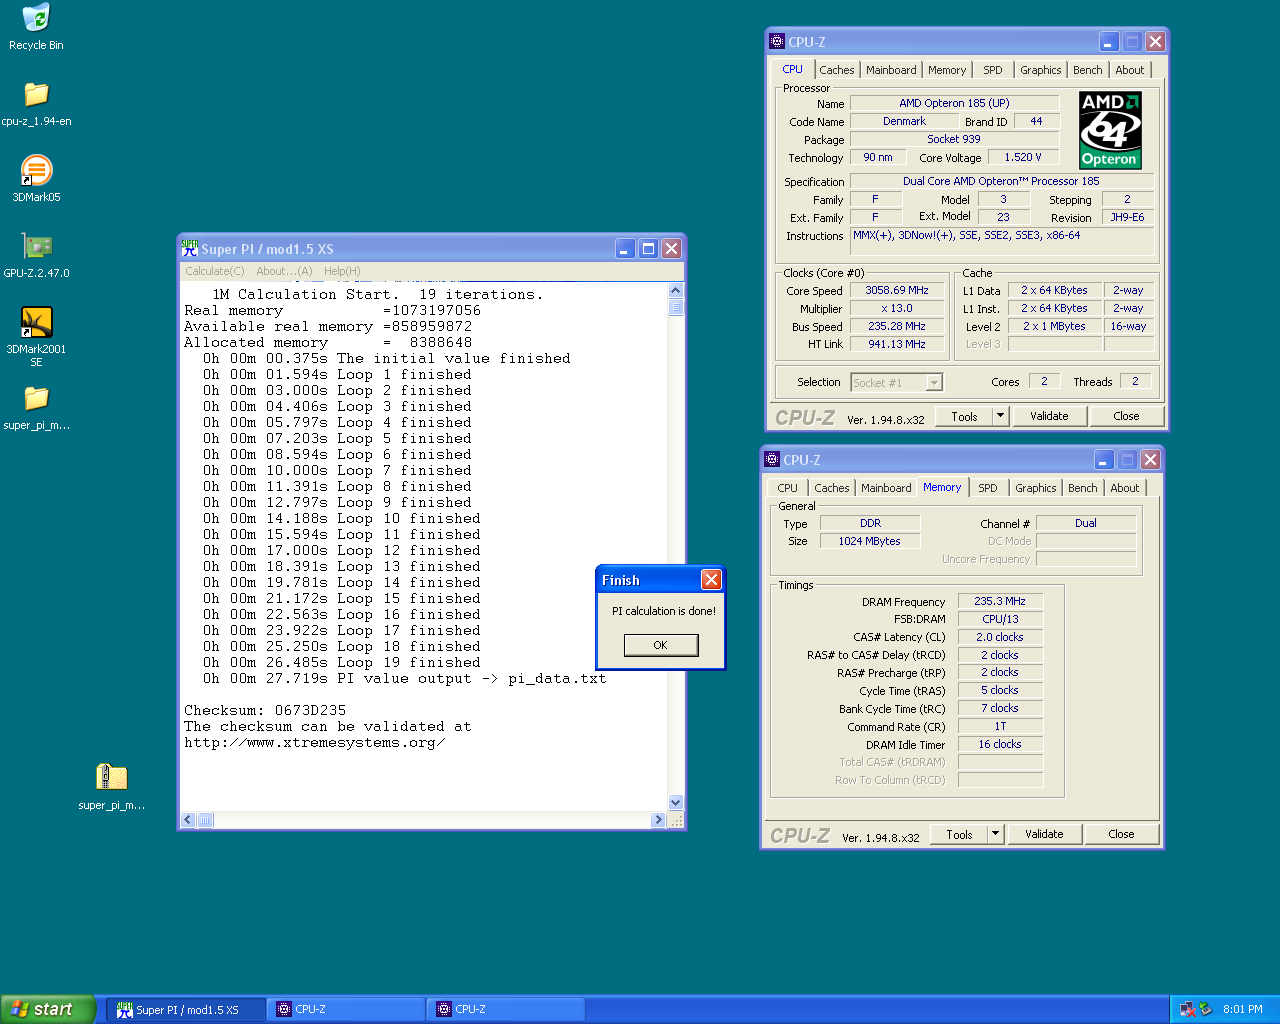
Task: Click the Super PI title bar icon
Action: (190, 248)
